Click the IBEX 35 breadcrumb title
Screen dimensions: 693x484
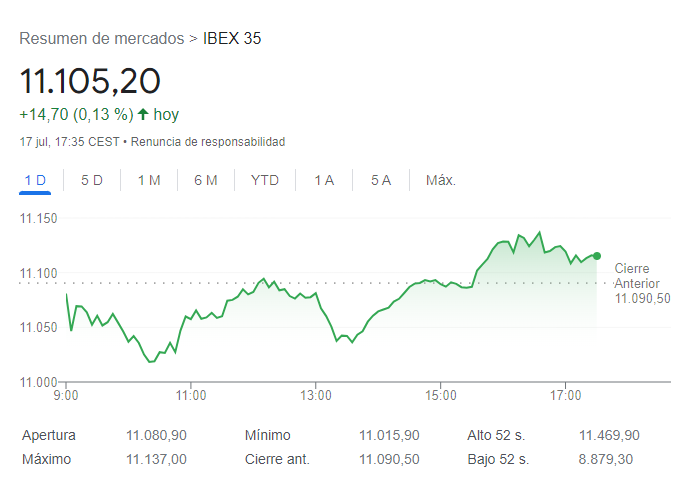[232, 39]
